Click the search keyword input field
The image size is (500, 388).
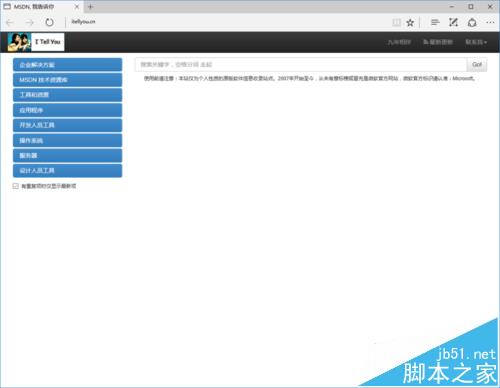301,65
